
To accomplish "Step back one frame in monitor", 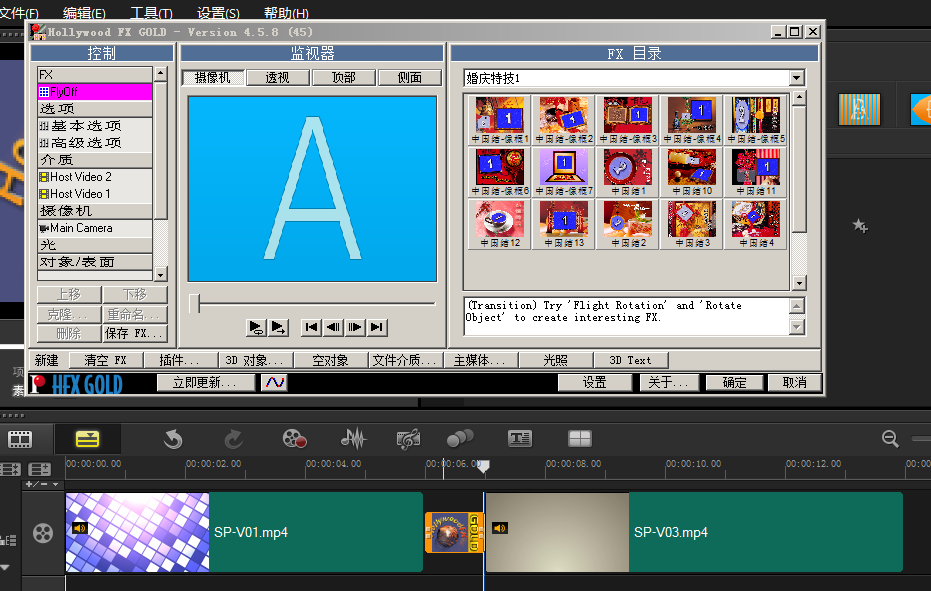I will (x=333, y=327).
